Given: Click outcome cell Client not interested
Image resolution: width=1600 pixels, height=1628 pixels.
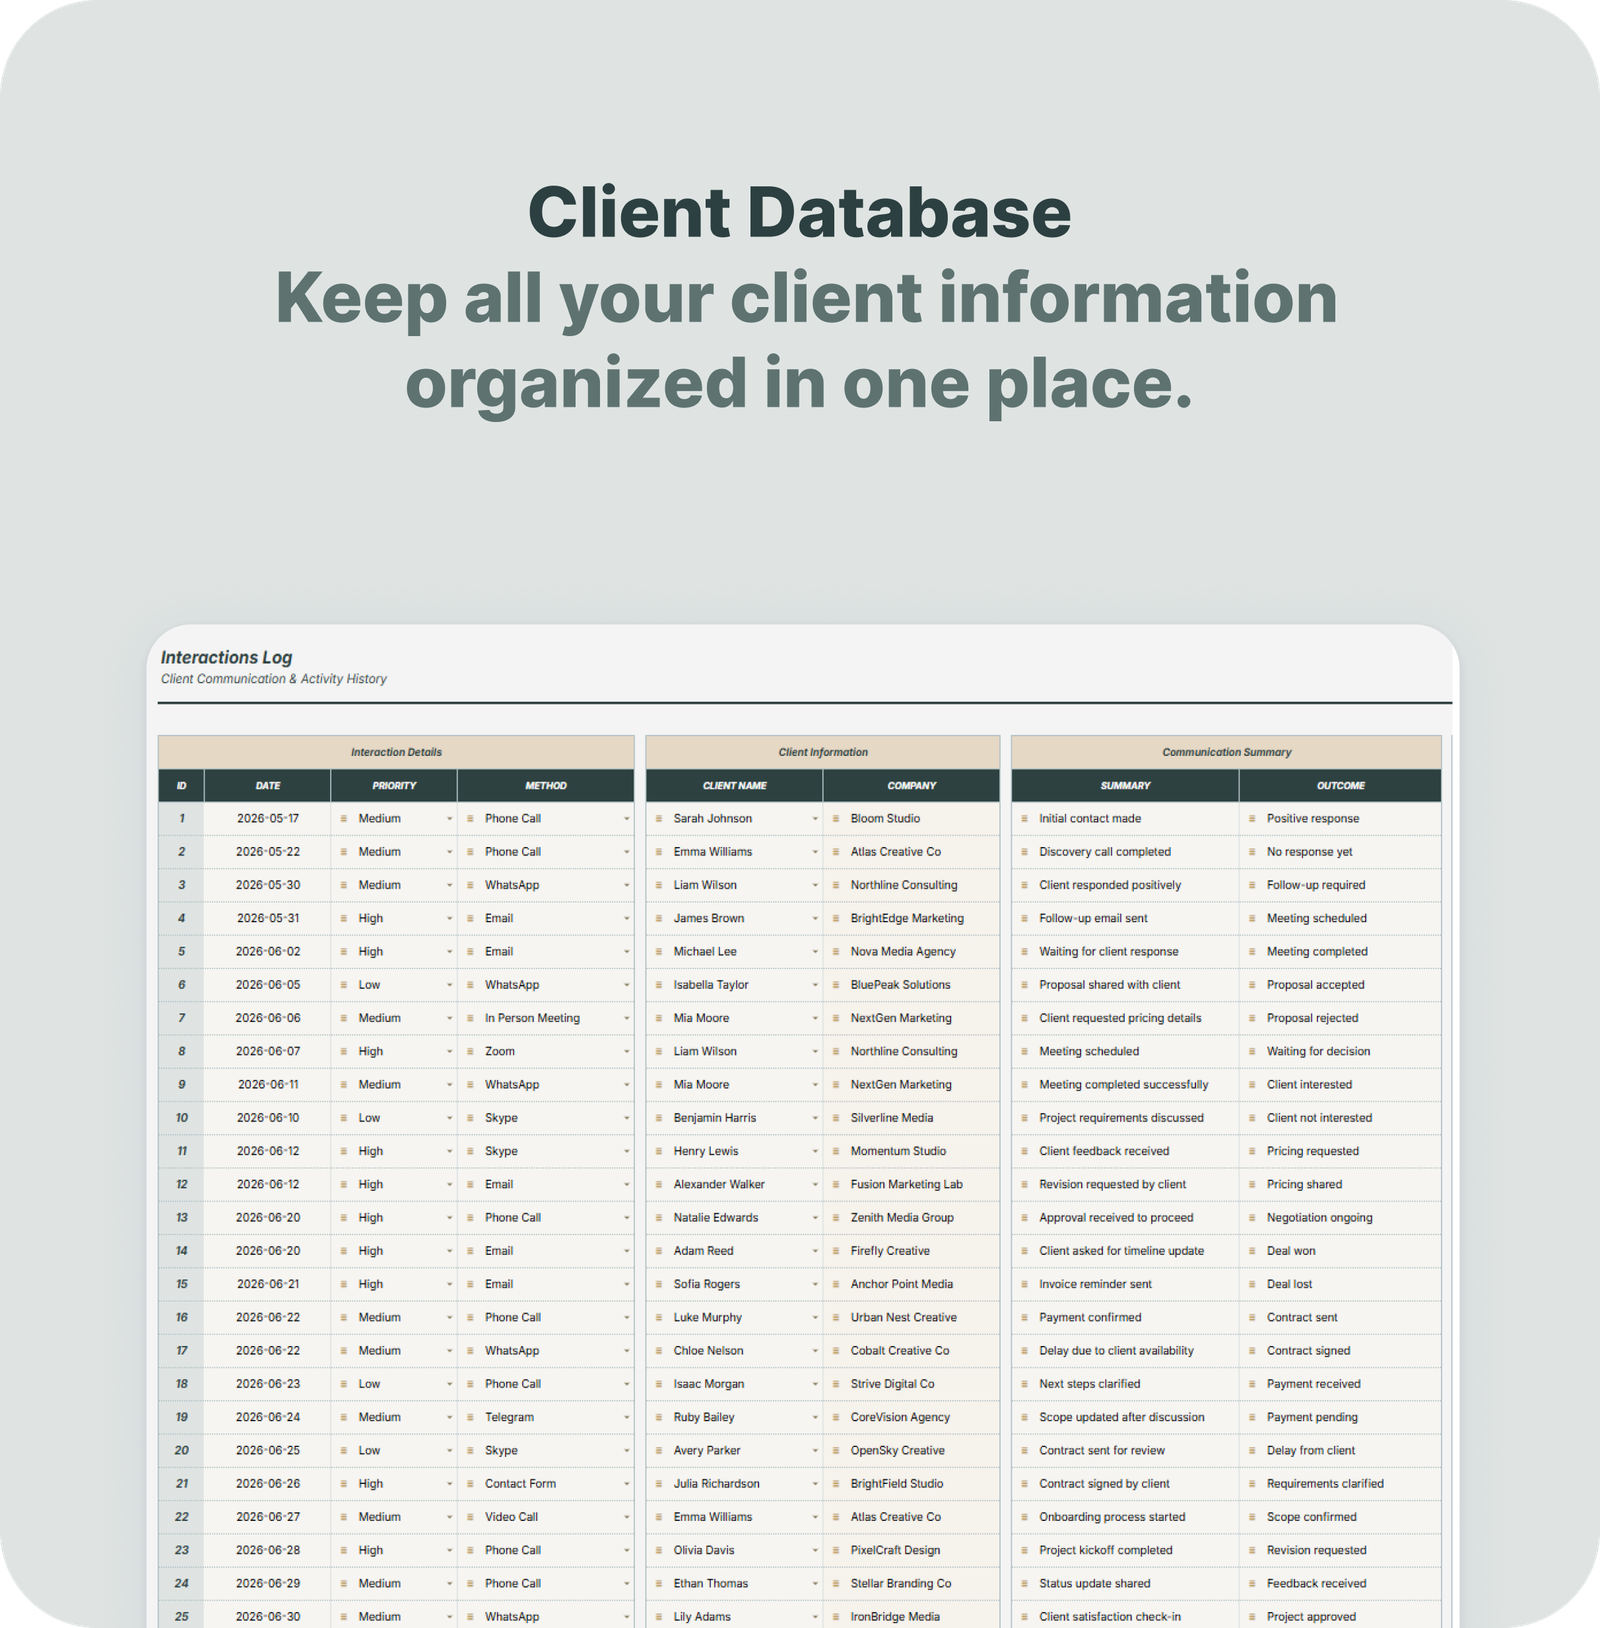Looking at the screenshot, I should point(1340,1118).
